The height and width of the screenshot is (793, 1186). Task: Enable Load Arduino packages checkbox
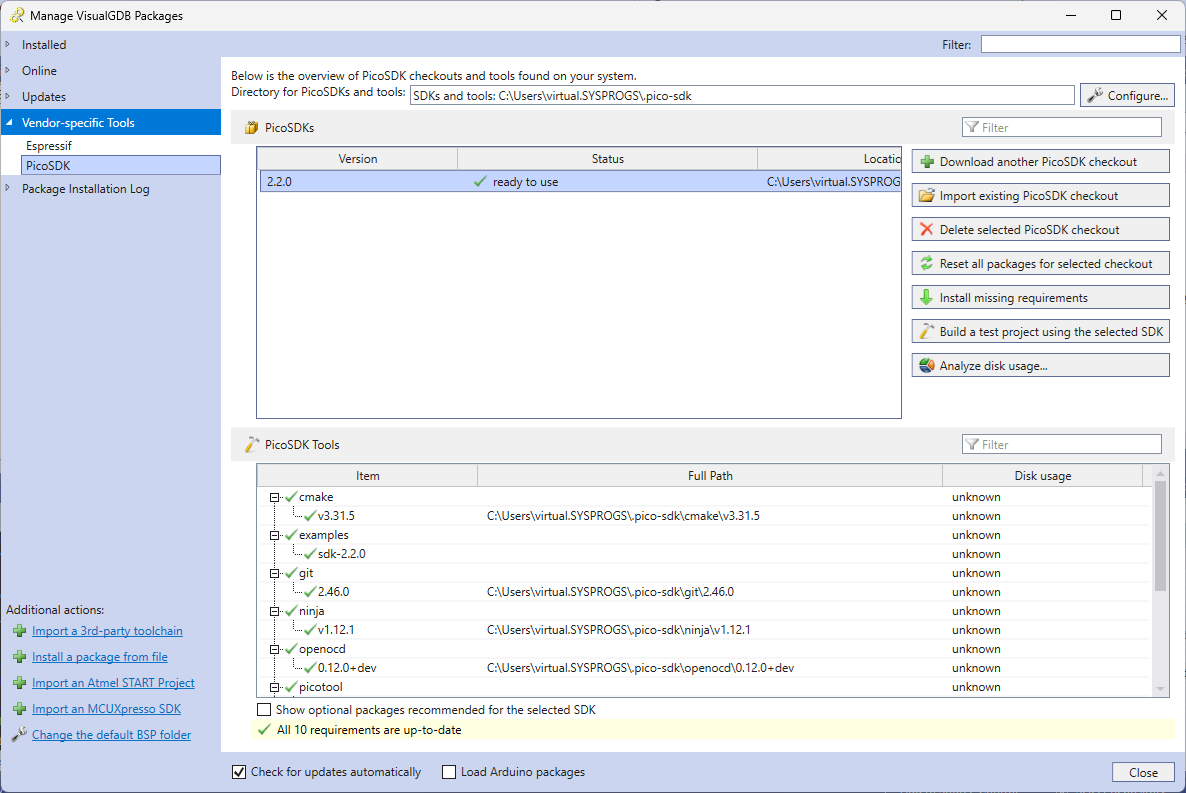tap(449, 772)
